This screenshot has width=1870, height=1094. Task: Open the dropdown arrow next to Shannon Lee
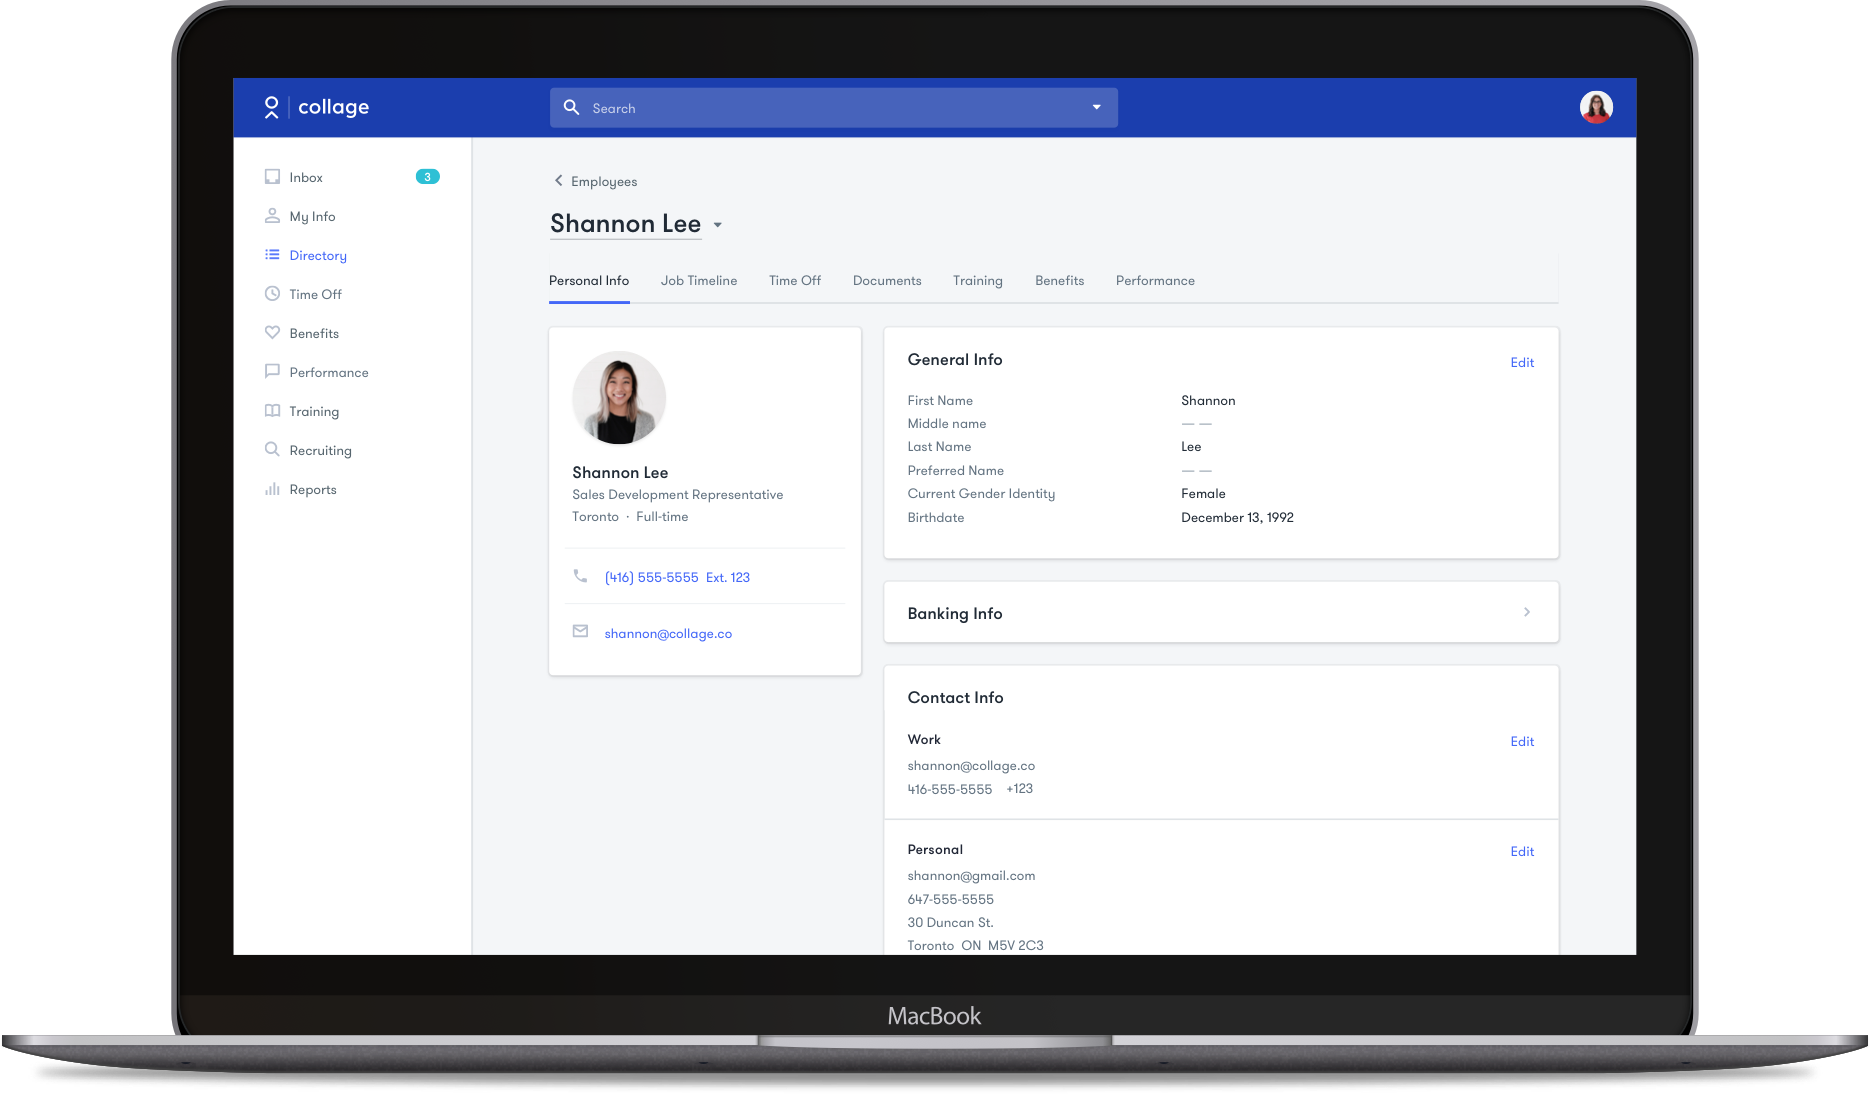point(717,225)
